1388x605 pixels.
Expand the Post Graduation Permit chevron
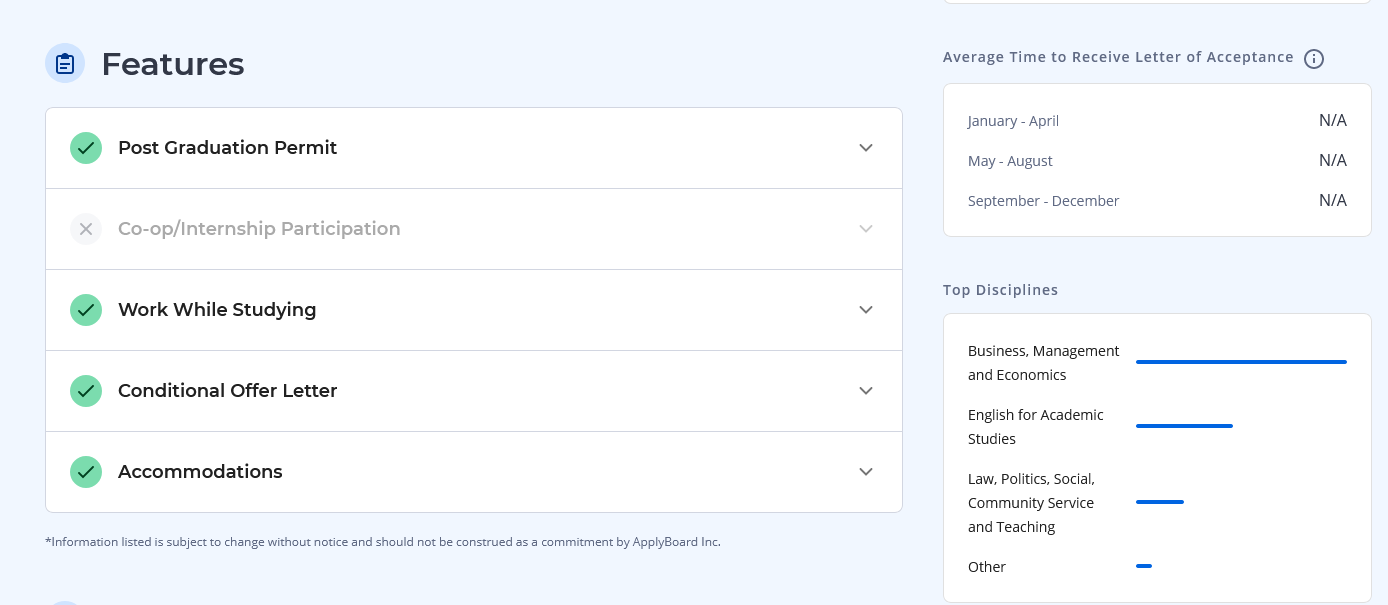point(866,148)
